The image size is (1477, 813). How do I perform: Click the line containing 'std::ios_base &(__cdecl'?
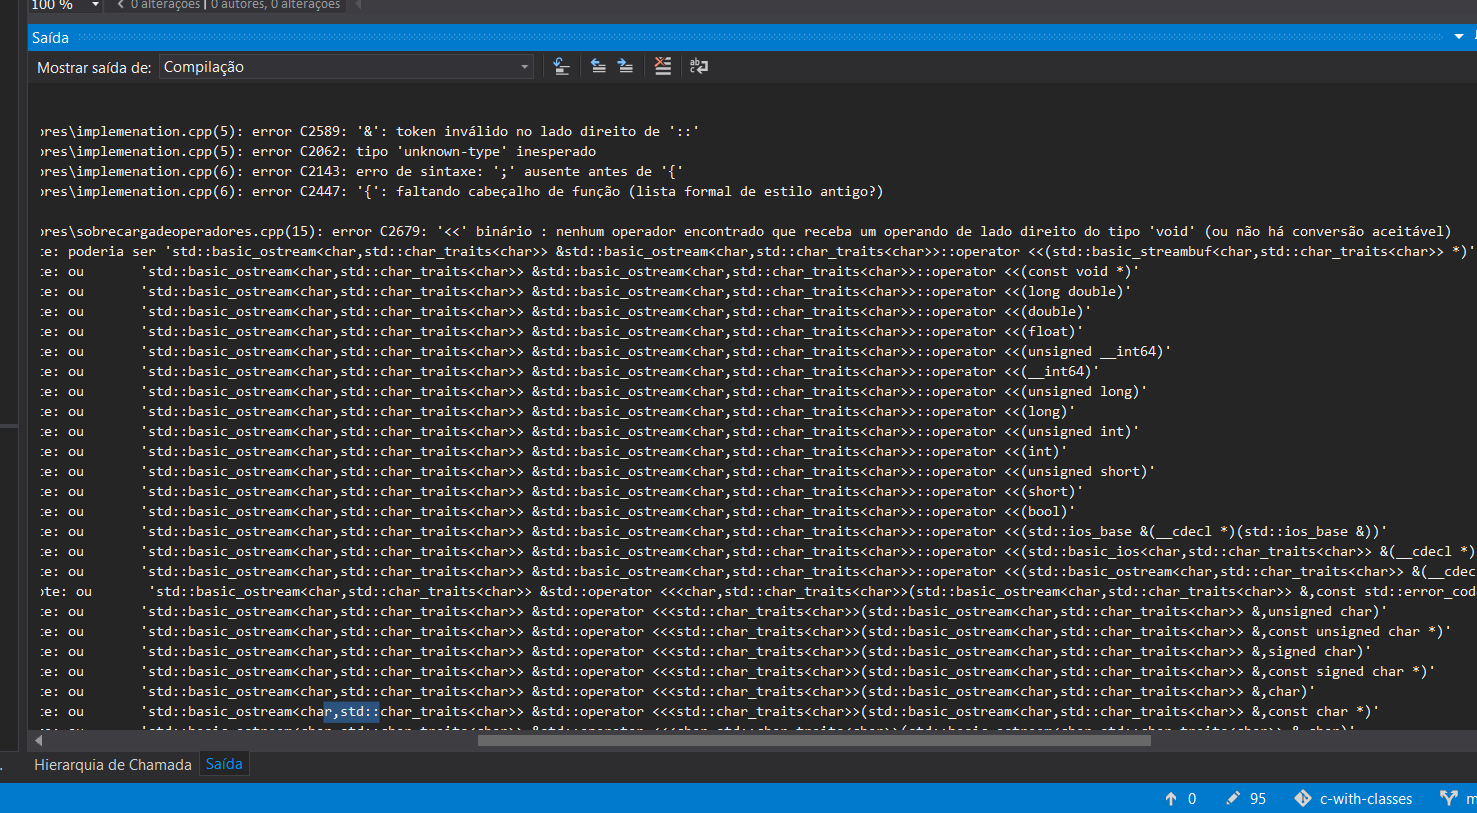coord(714,531)
